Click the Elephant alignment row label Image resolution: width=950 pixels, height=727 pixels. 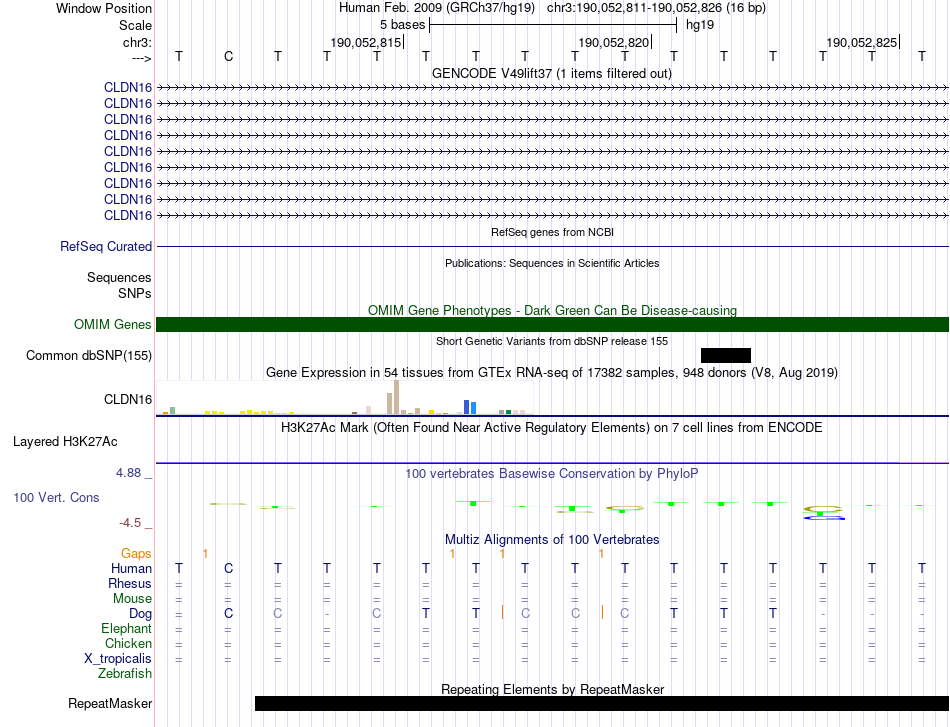pos(127,628)
